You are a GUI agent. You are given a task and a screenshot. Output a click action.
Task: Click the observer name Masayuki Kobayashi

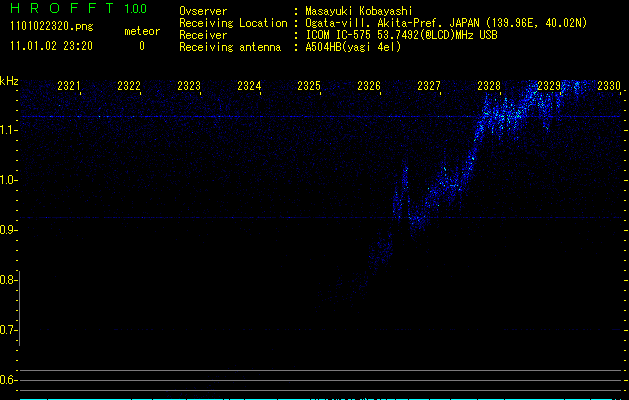pos(359,11)
